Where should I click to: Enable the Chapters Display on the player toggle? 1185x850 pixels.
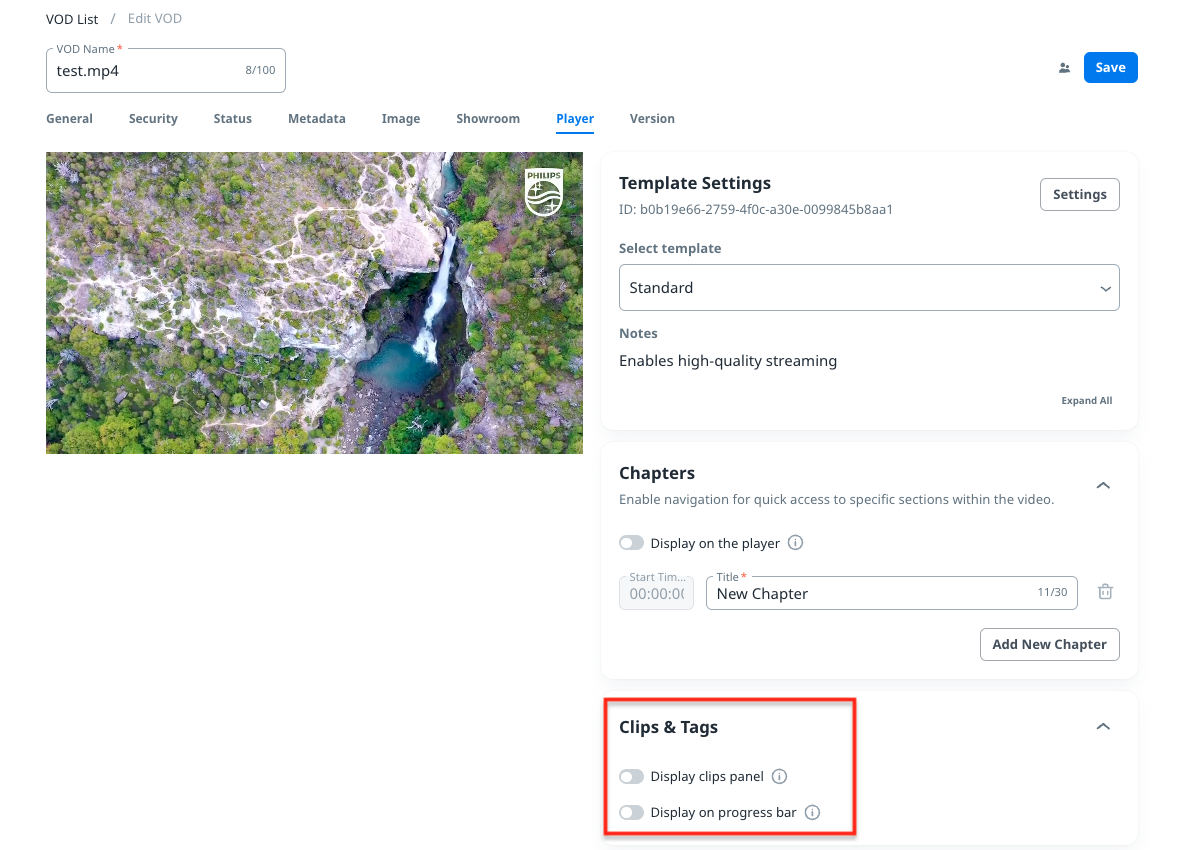click(x=631, y=543)
